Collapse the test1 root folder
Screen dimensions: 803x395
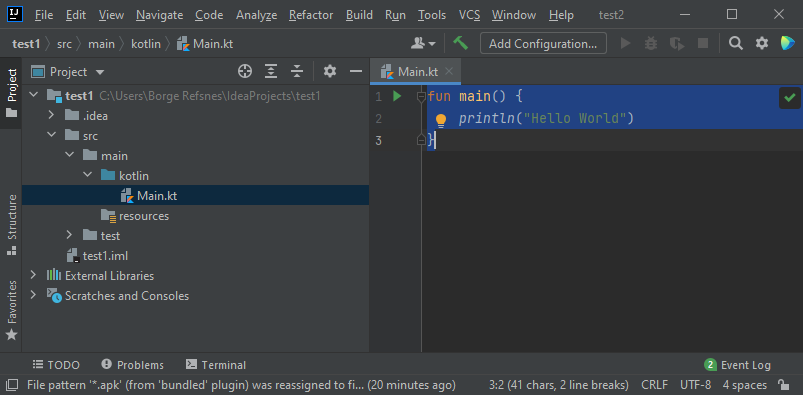(x=34, y=95)
